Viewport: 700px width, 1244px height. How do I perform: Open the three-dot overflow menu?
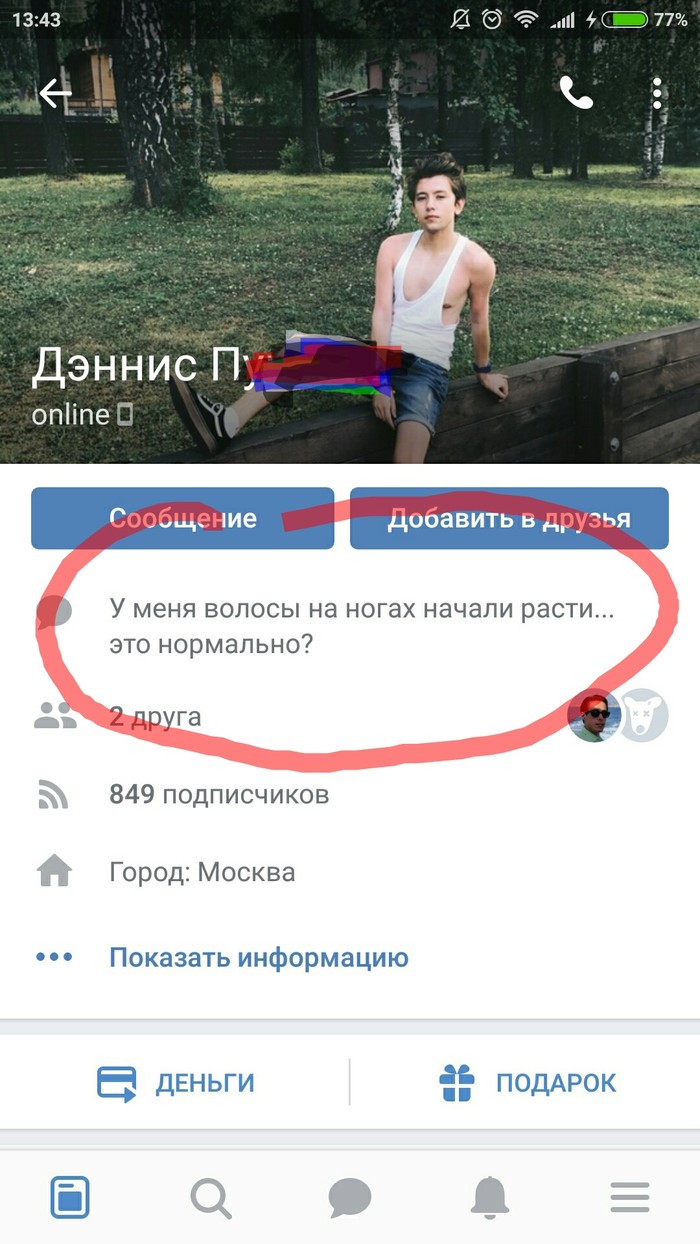657,93
